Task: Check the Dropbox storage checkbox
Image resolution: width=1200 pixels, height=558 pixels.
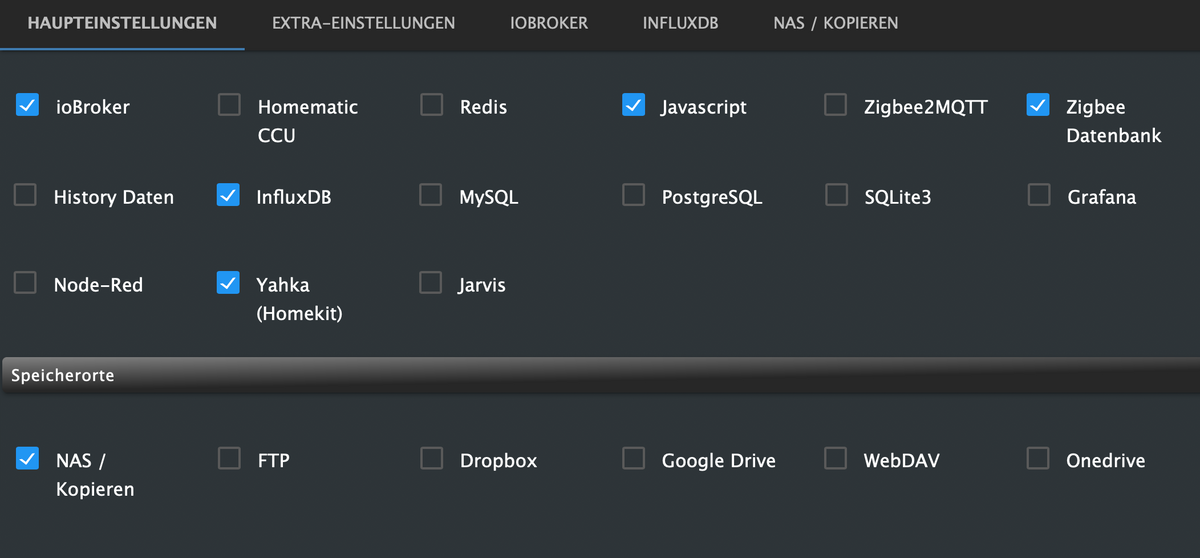Action: (x=431, y=458)
